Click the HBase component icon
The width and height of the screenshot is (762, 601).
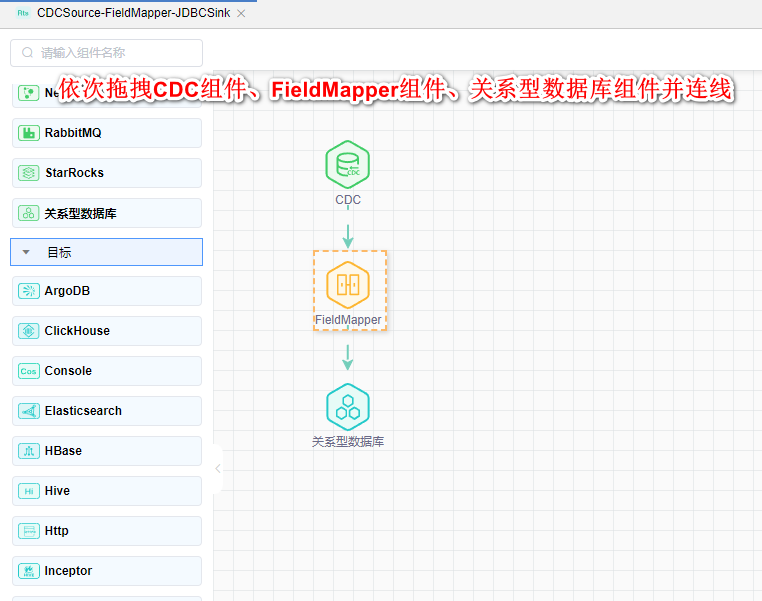click(x=29, y=451)
